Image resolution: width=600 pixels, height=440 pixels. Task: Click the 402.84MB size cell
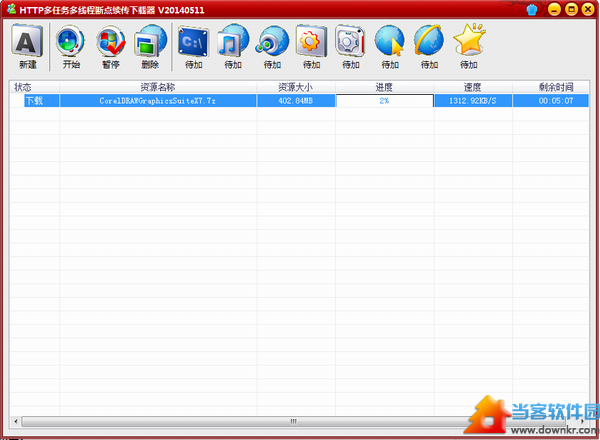(296, 101)
